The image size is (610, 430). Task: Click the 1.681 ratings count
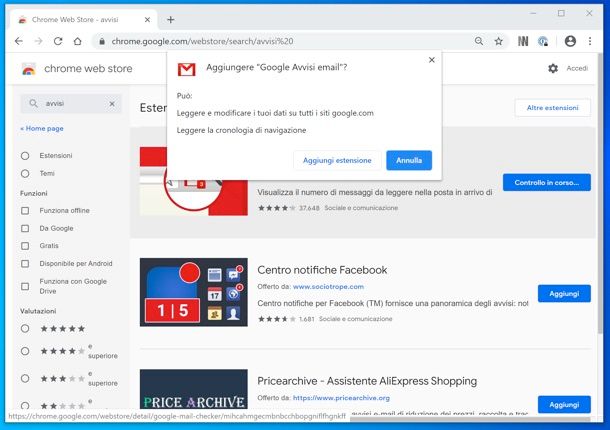point(307,319)
